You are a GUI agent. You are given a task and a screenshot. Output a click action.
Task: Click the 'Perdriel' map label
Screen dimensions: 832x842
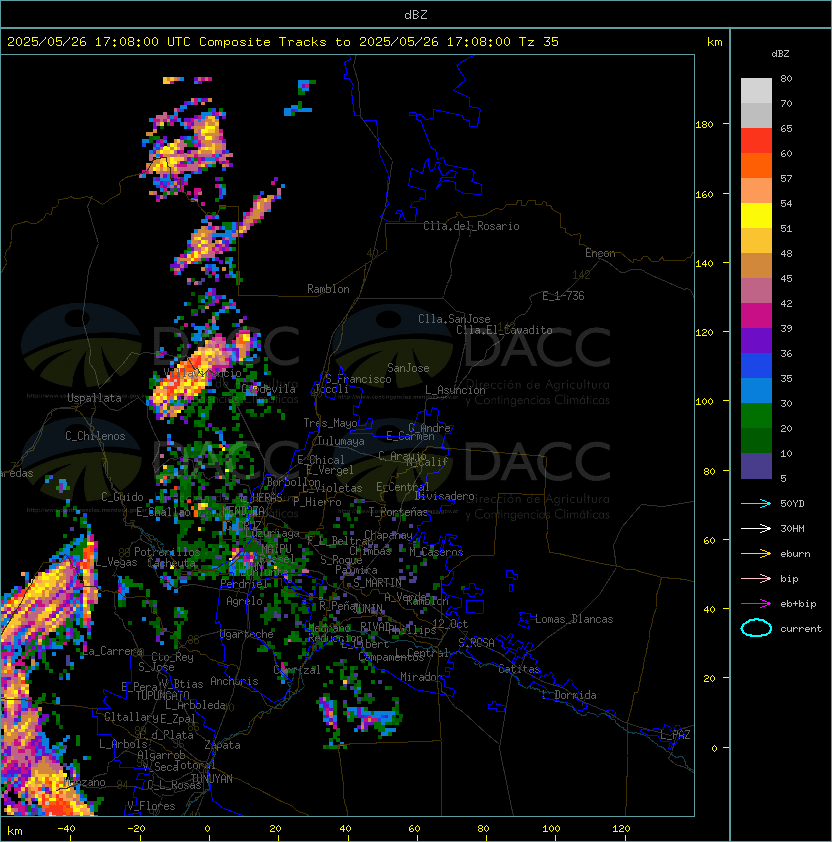pos(244,584)
